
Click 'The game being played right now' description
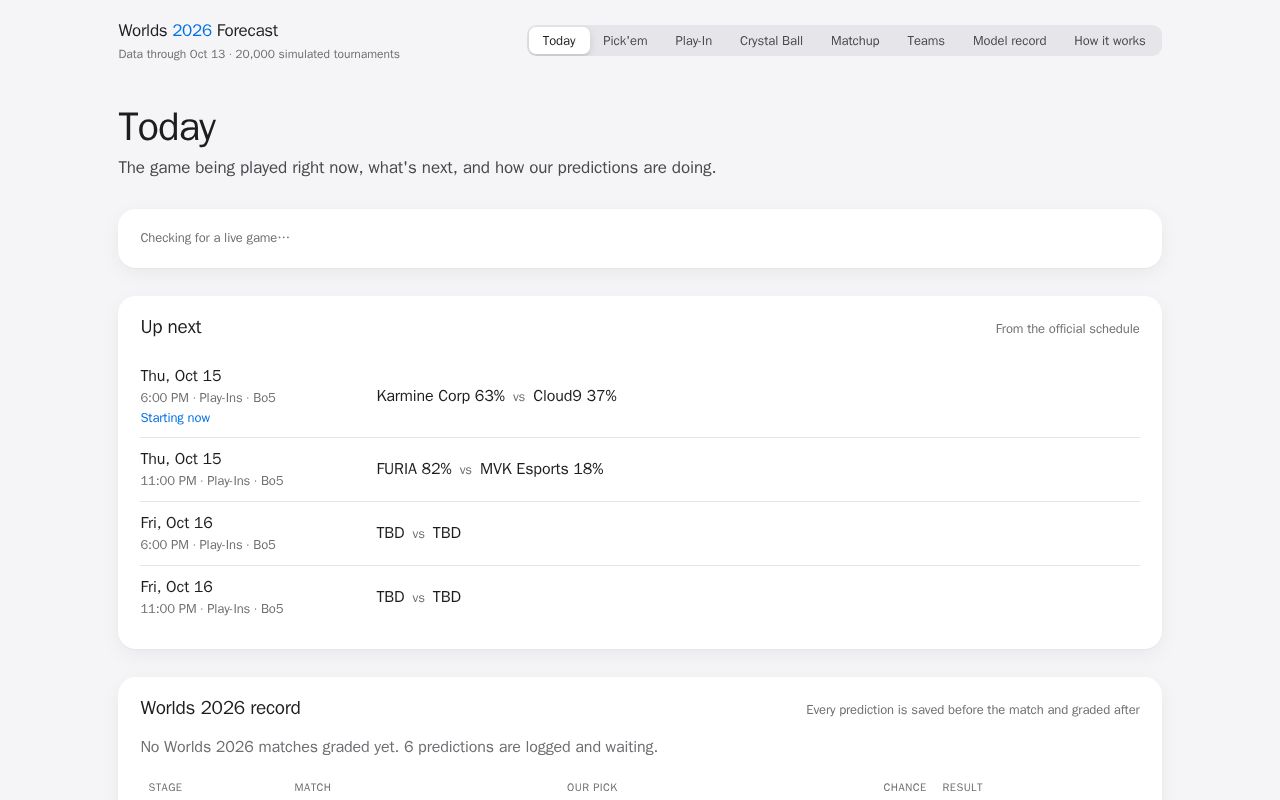click(x=417, y=168)
